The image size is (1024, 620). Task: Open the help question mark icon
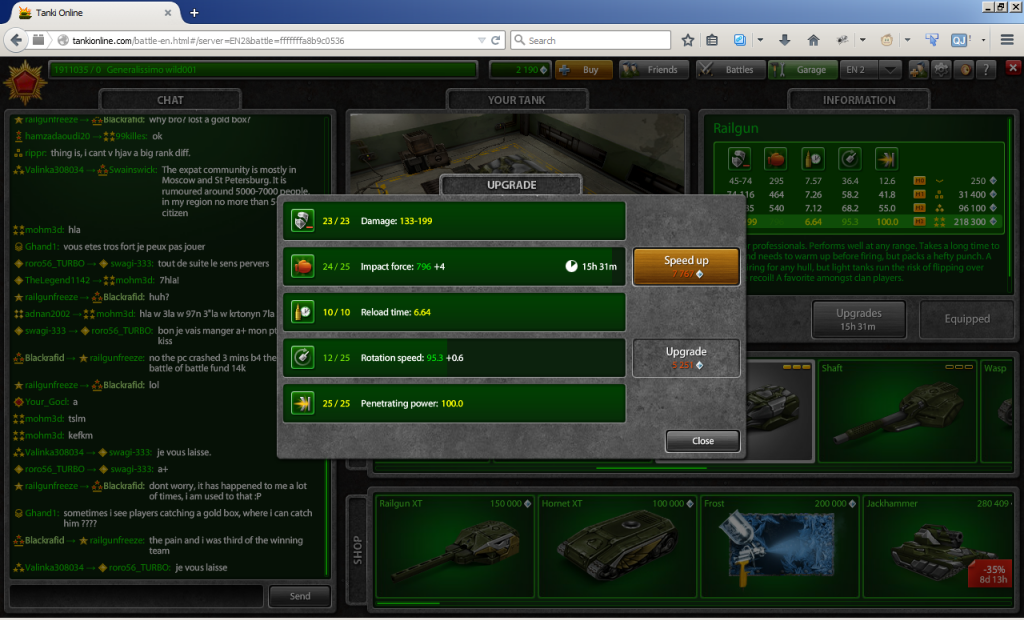click(x=986, y=70)
